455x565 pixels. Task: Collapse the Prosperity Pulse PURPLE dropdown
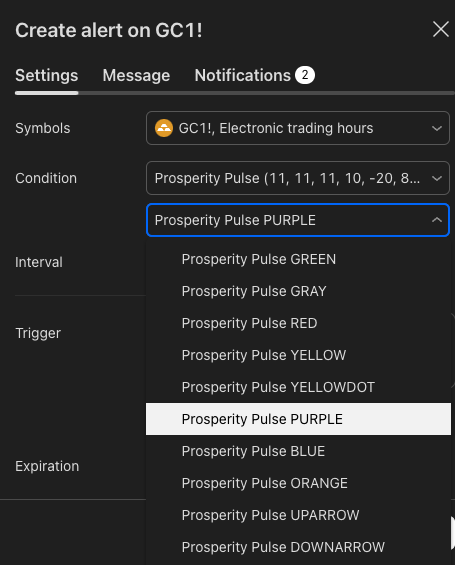(x=437, y=220)
